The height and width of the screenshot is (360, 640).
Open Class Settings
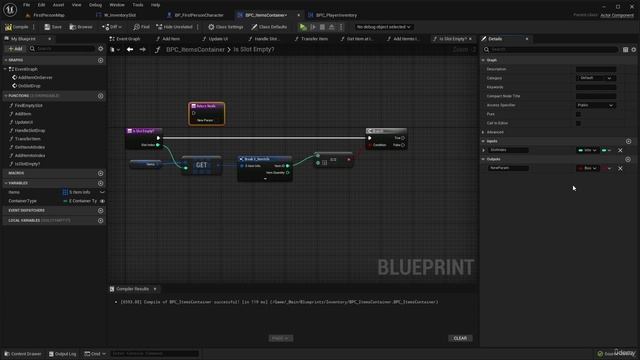coord(226,27)
